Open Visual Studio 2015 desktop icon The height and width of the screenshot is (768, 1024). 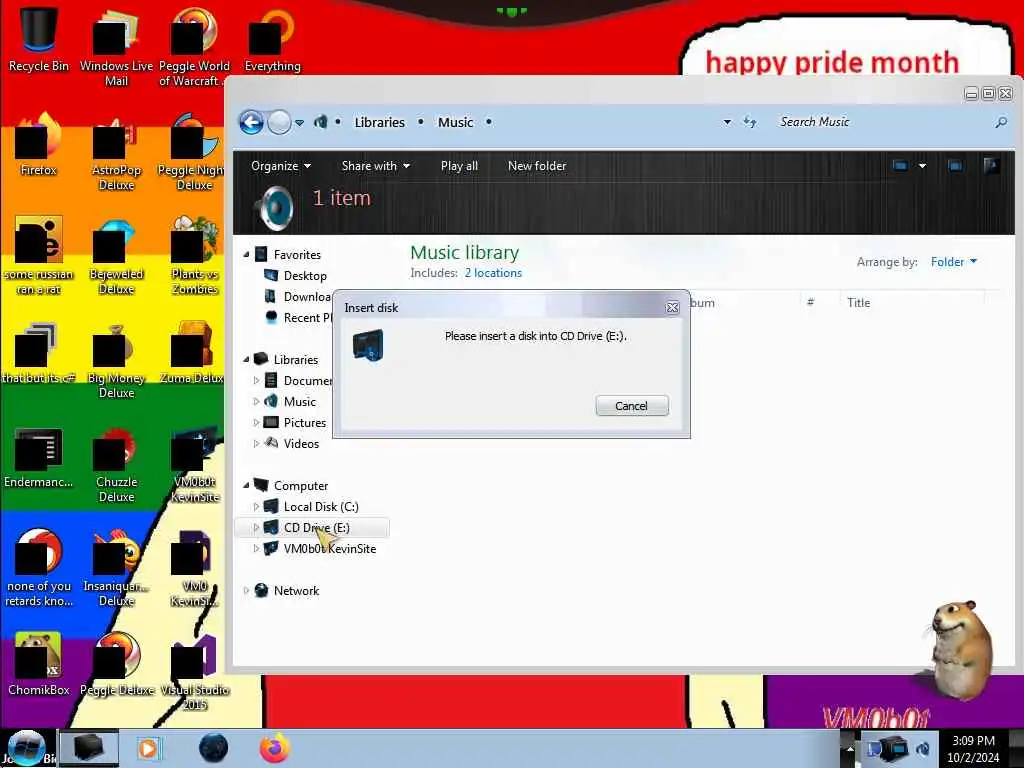[x=195, y=671]
